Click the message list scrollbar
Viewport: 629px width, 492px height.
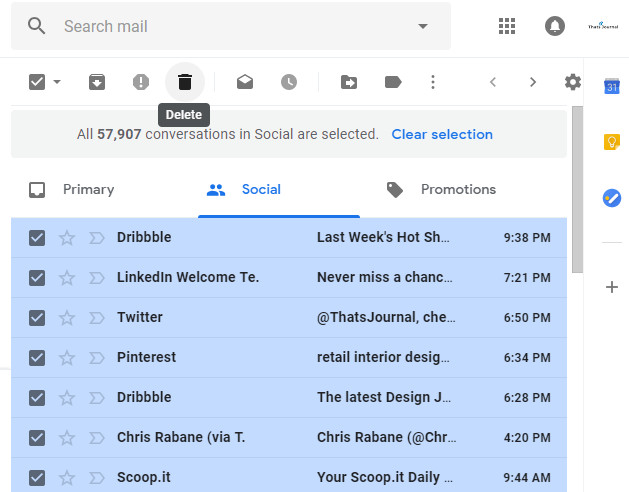point(577,189)
